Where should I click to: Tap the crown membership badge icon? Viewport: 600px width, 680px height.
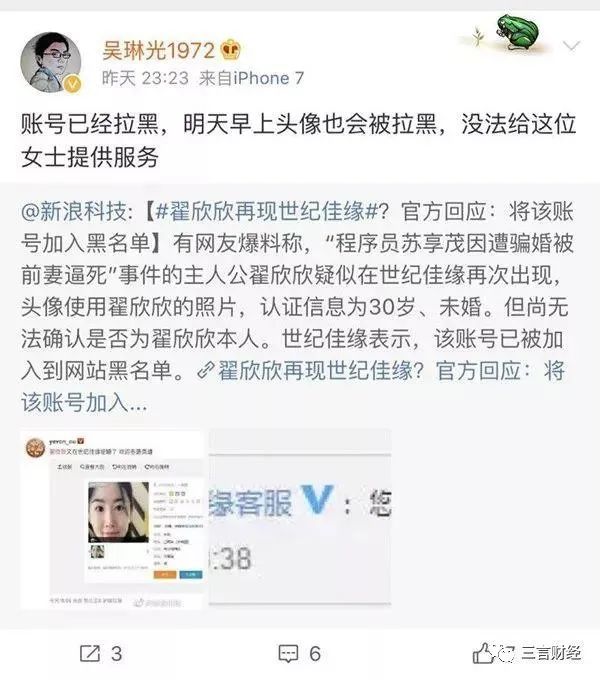point(231,50)
